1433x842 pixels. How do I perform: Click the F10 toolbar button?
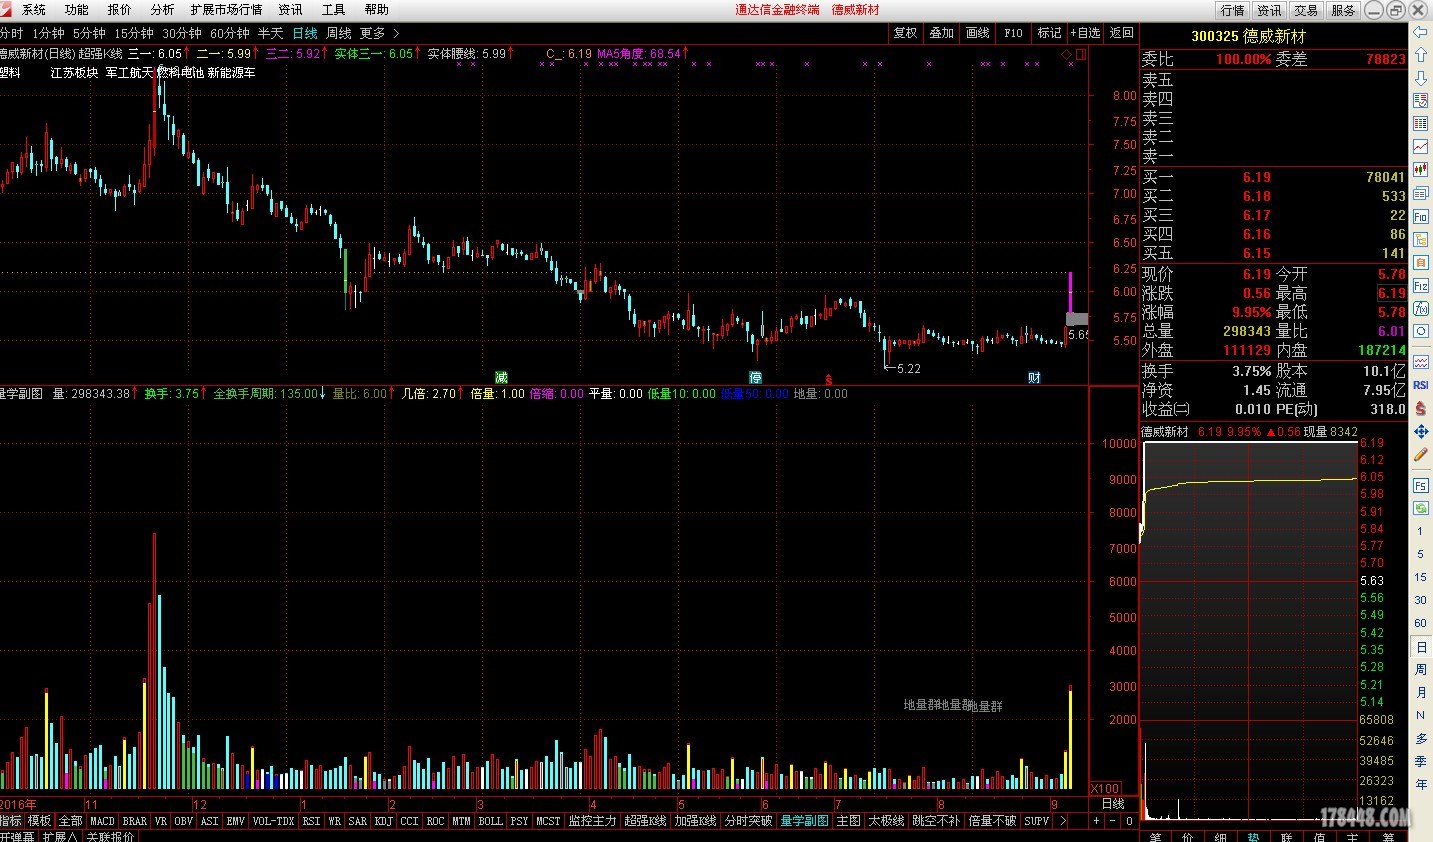1014,33
